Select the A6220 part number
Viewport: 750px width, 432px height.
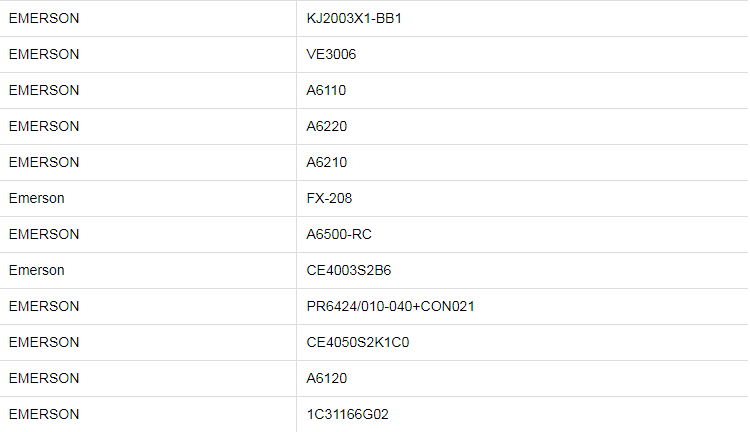[x=327, y=126]
